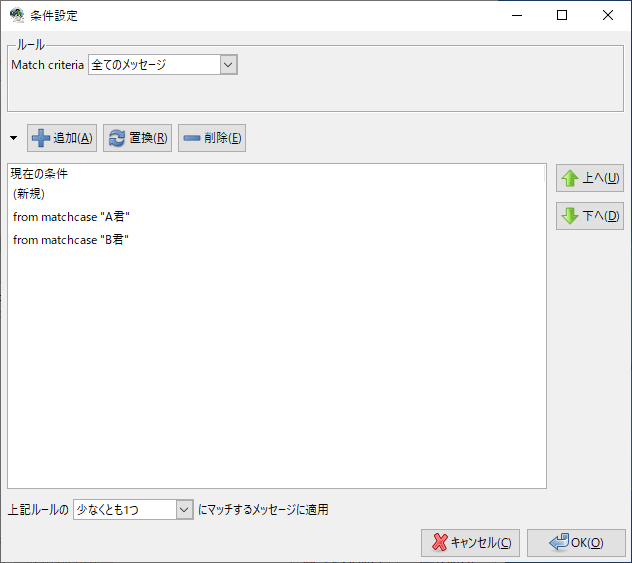Collapse the rule area disclosure triangle

14,138
